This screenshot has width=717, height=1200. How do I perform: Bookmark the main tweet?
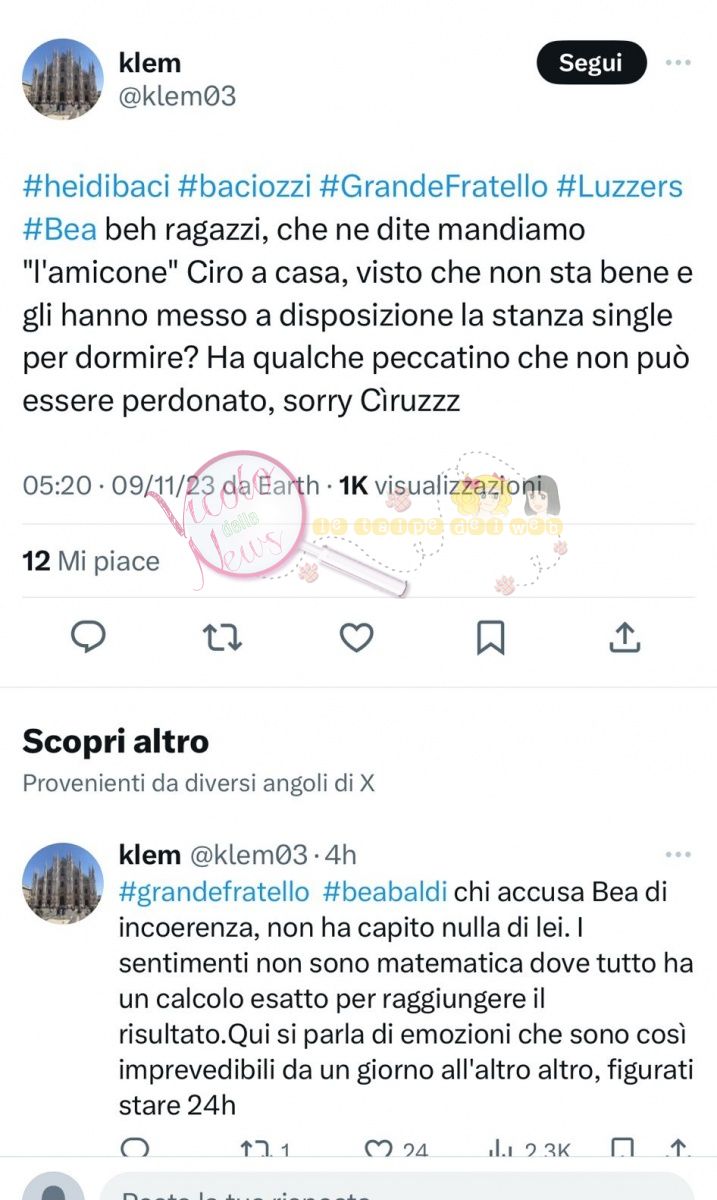tap(490, 636)
